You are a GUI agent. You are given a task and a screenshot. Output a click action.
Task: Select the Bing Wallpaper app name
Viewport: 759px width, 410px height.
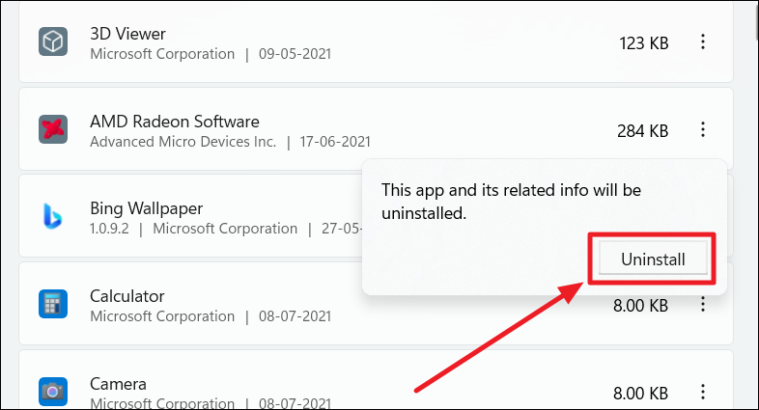tap(146, 209)
